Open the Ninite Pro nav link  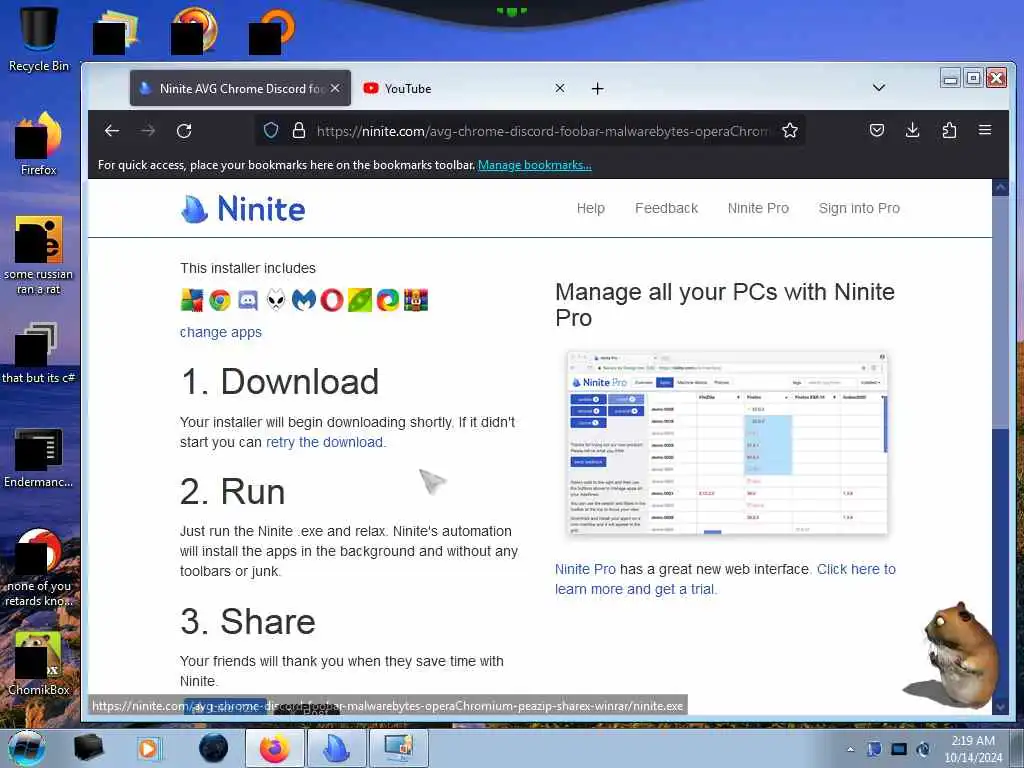(758, 208)
